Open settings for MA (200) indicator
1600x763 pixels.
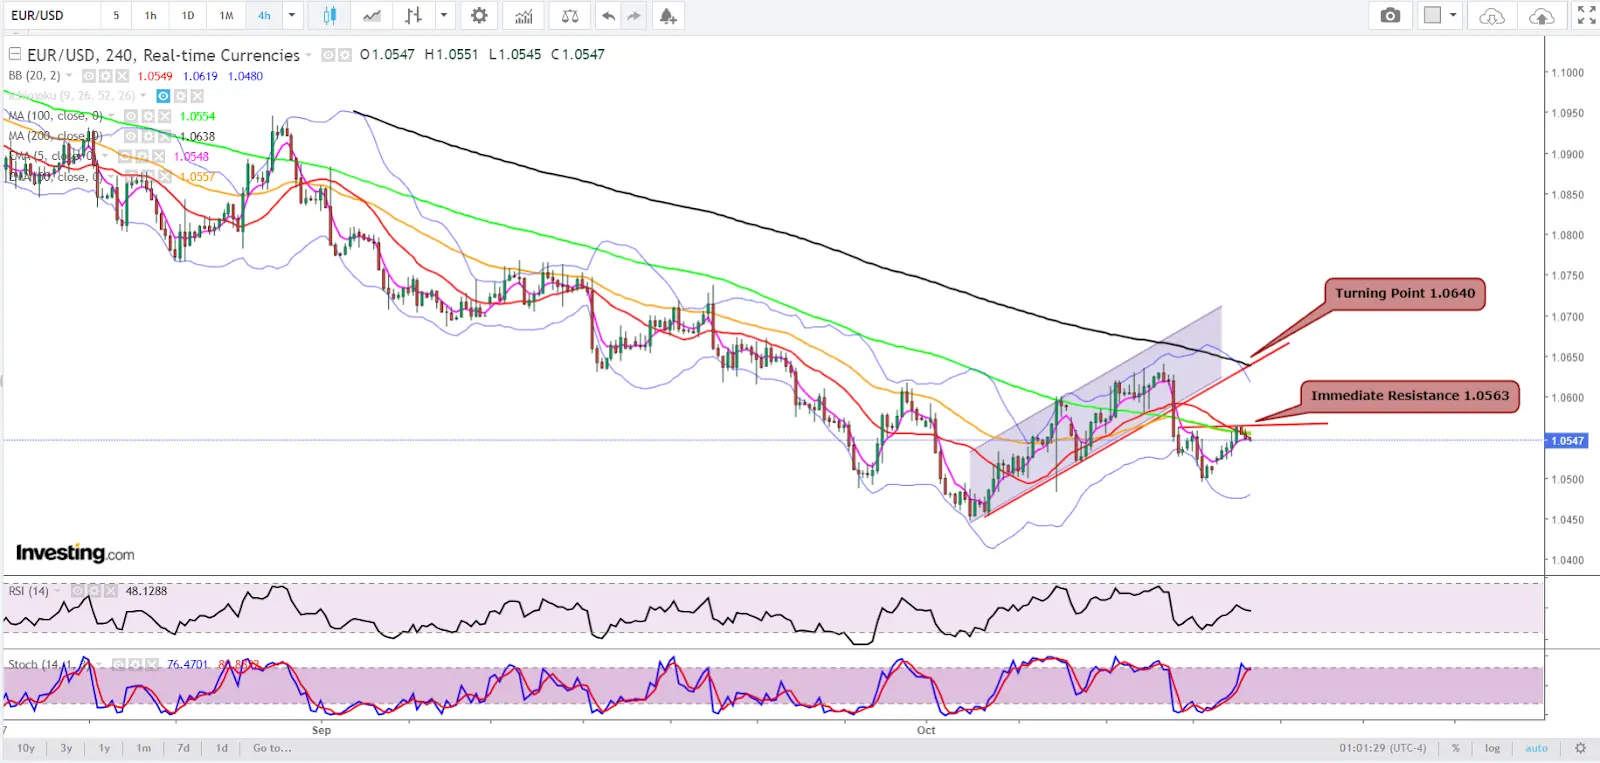click(x=148, y=136)
